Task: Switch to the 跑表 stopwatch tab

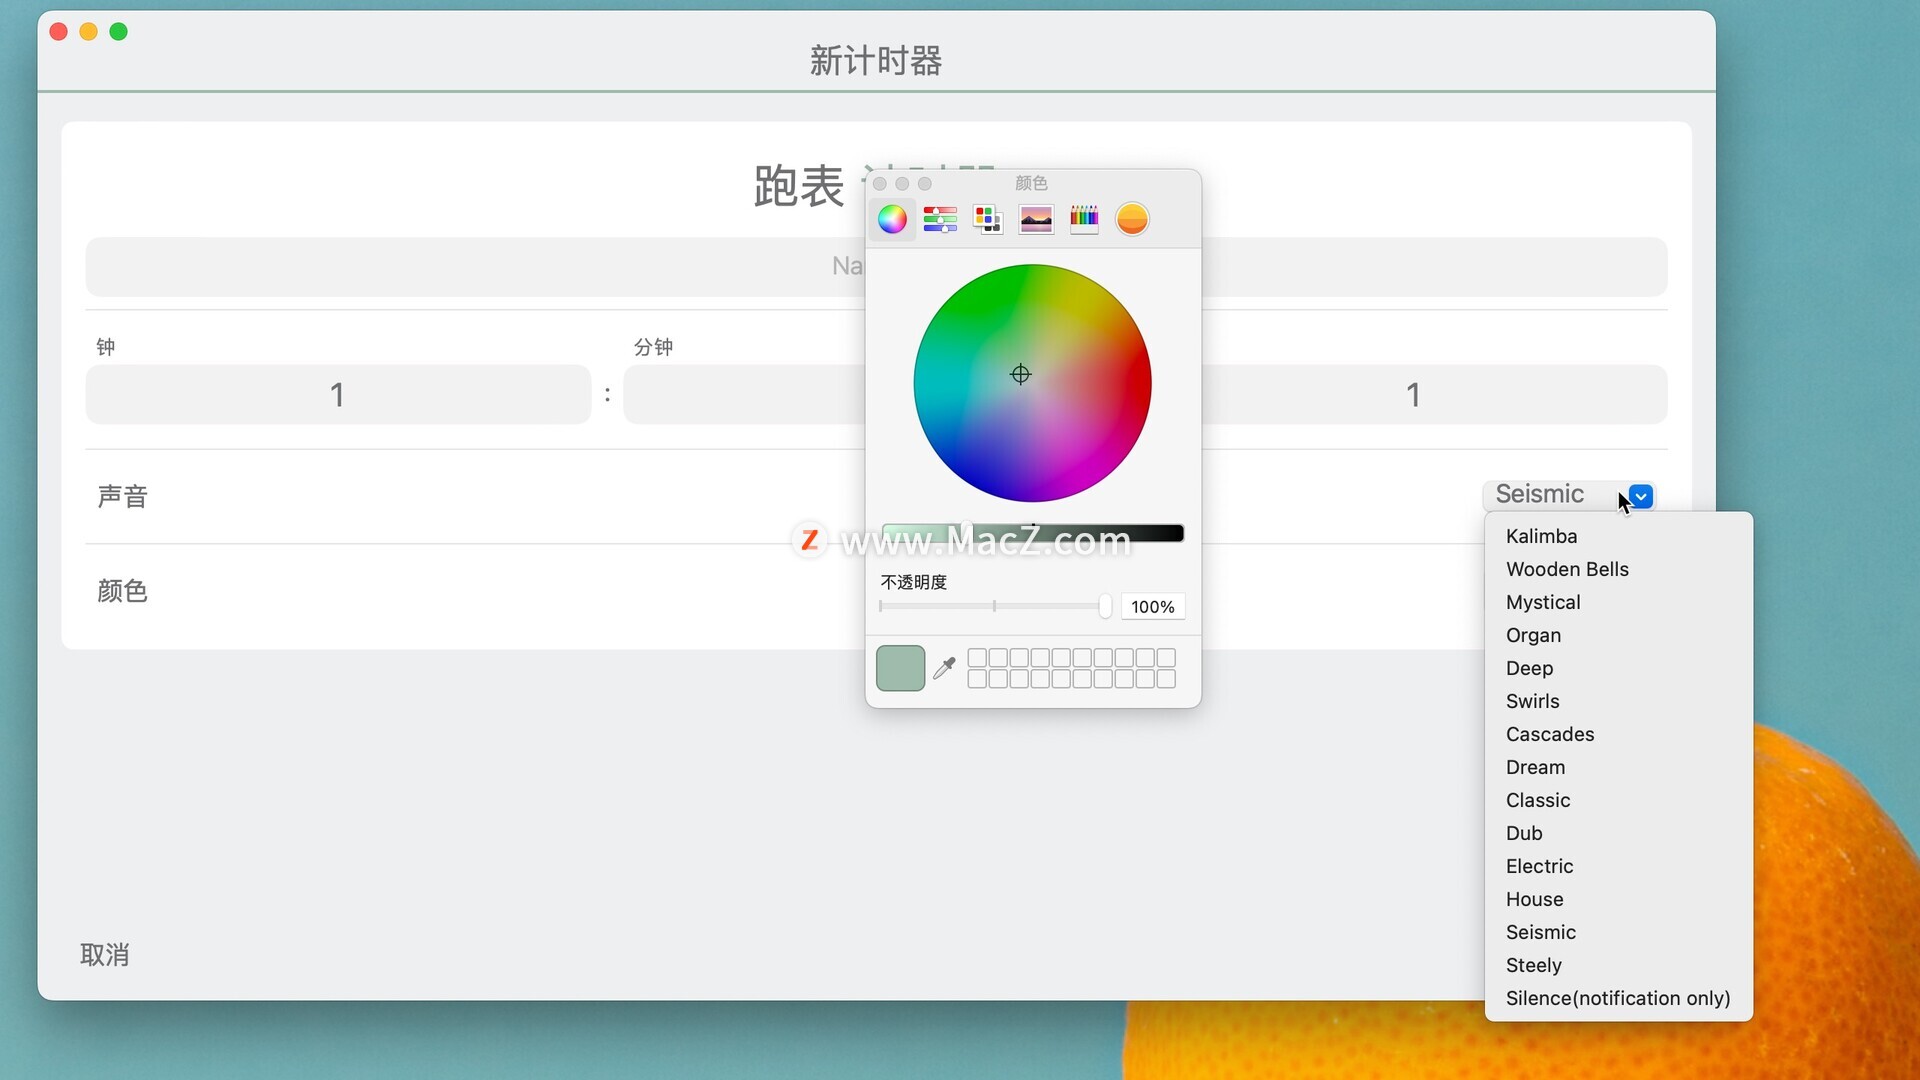Action: tap(799, 187)
